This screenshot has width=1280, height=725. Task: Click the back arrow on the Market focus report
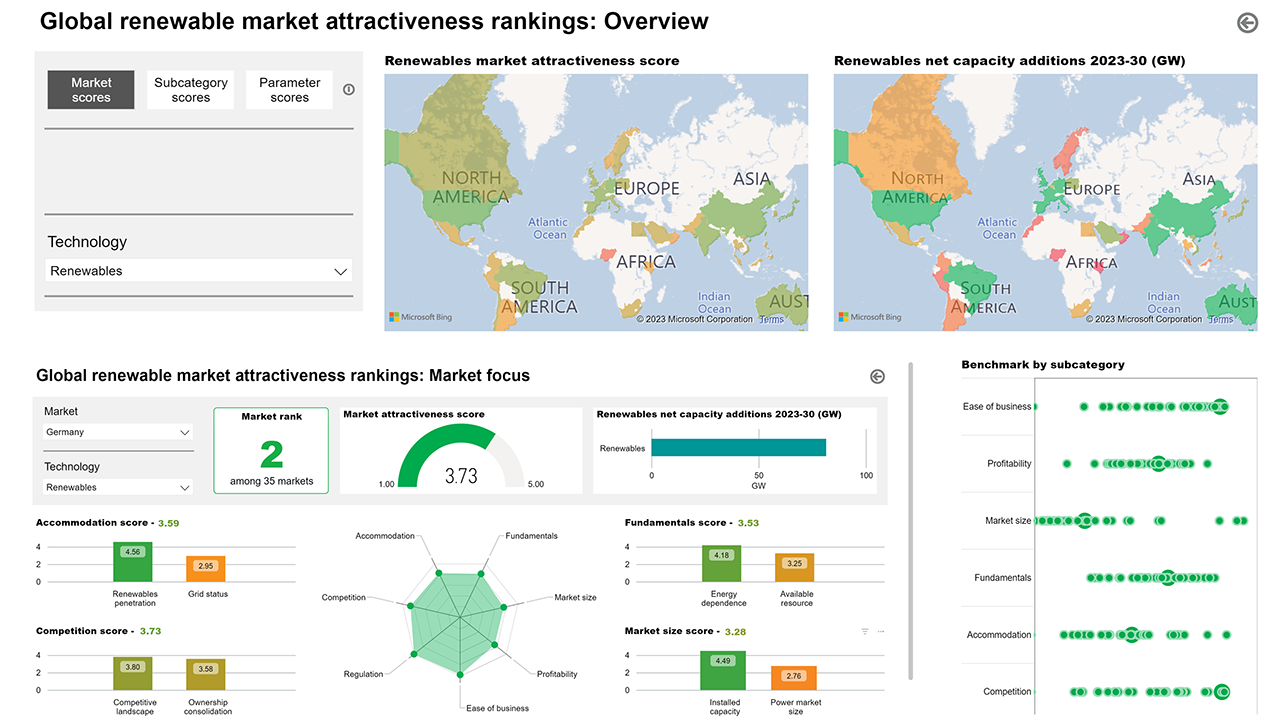pos(877,376)
